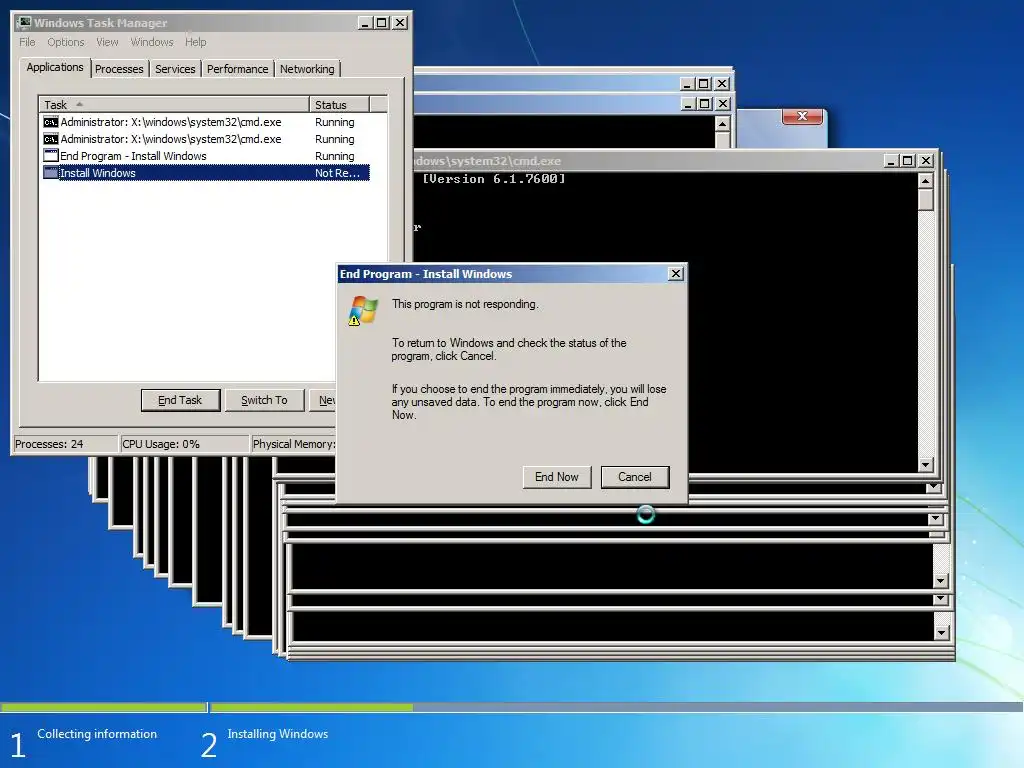
Task: Click the Install Windows task row icon
Action: click(x=50, y=173)
